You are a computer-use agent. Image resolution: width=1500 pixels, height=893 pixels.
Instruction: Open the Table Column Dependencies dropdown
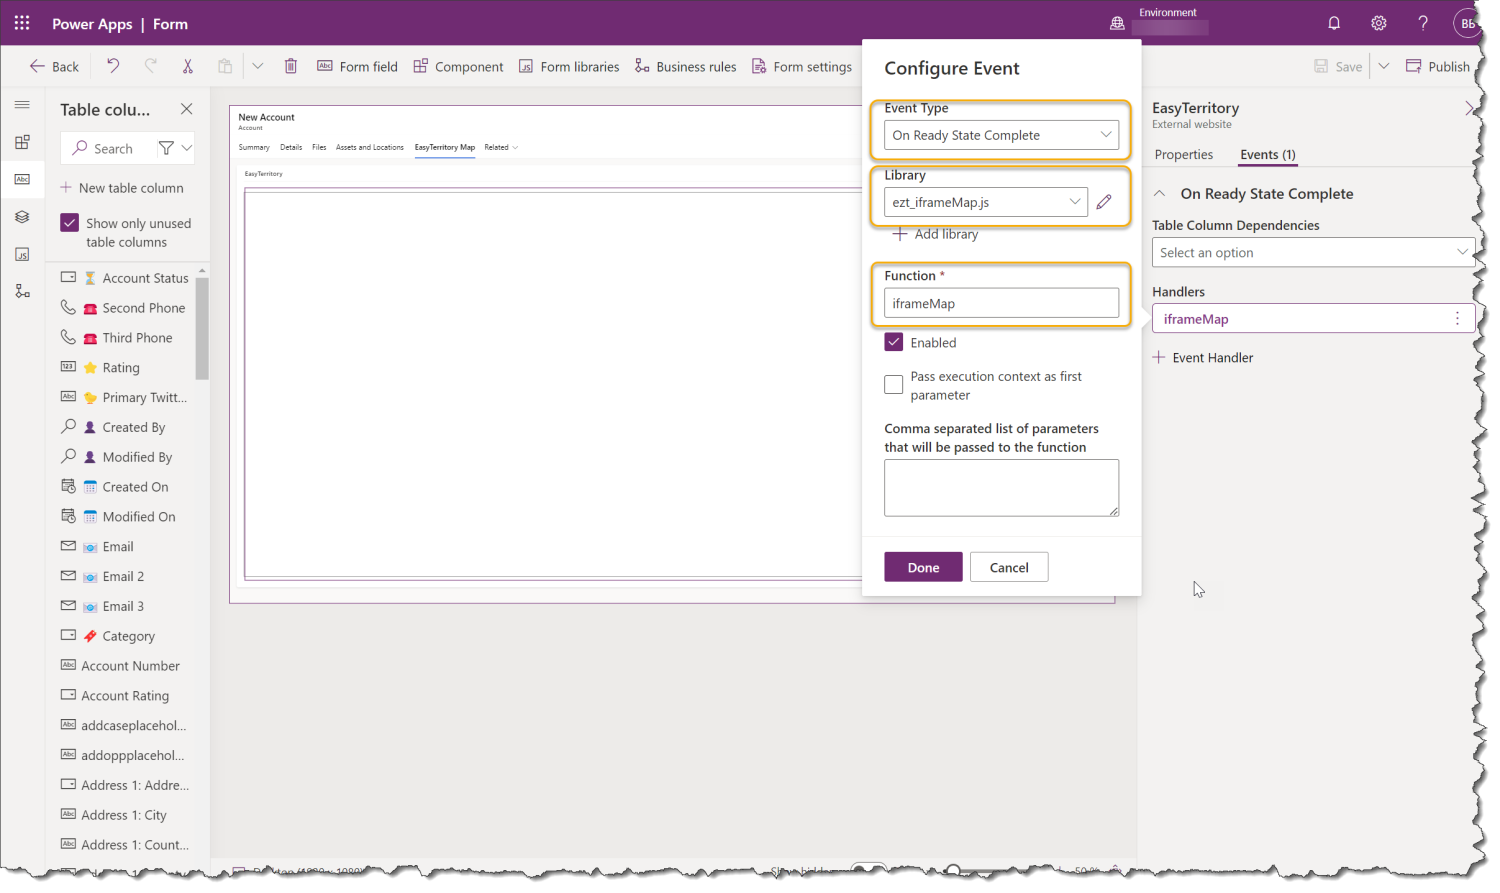tap(1313, 252)
